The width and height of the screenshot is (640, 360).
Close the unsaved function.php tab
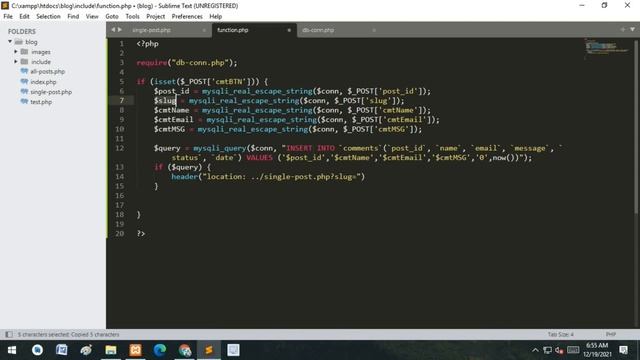coord(289,30)
